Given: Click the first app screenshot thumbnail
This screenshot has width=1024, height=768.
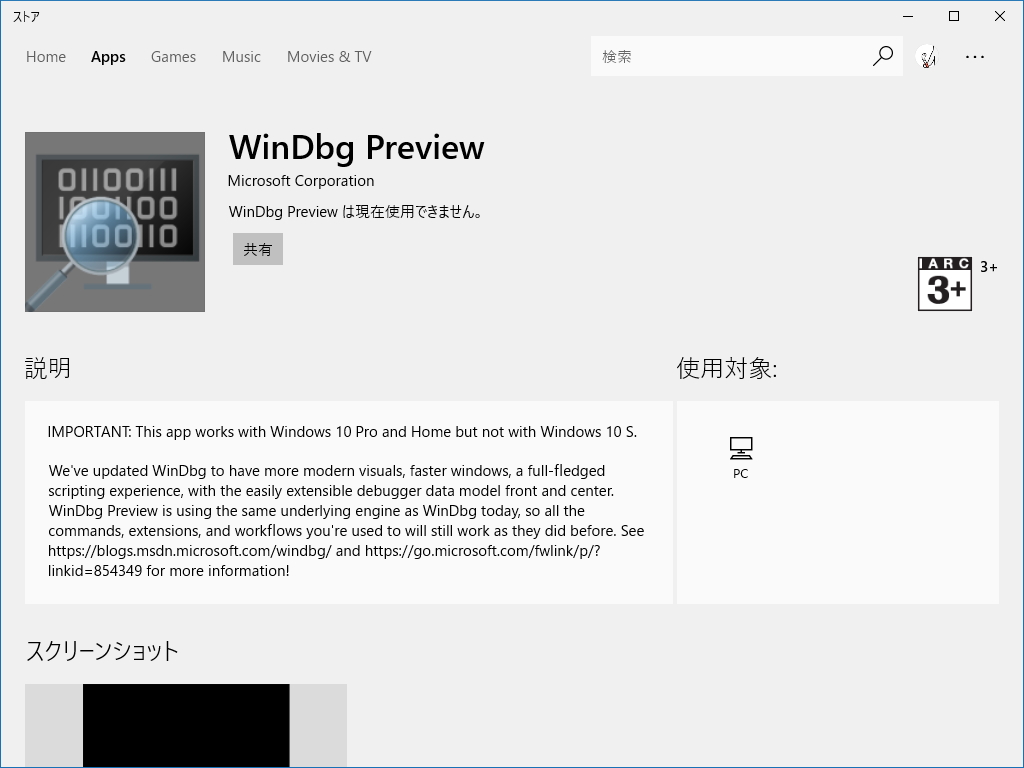Looking at the screenshot, I should (x=186, y=725).
